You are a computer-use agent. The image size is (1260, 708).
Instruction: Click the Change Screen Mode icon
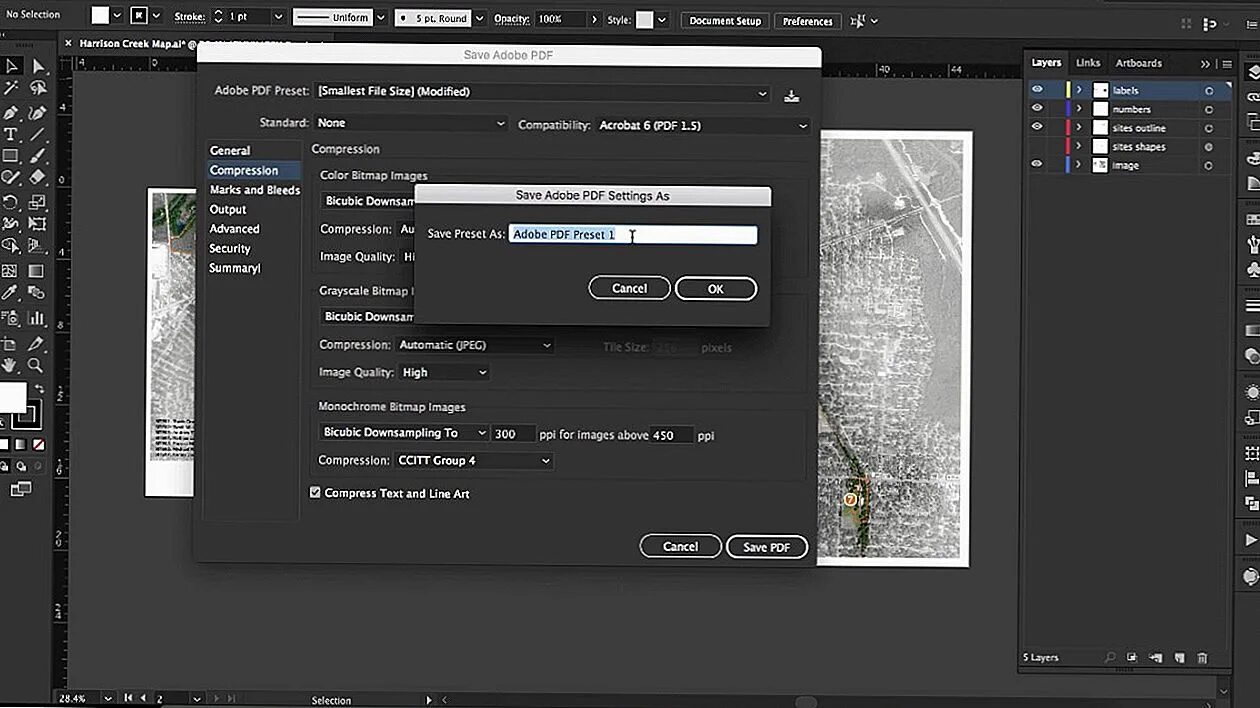(21, 489)
